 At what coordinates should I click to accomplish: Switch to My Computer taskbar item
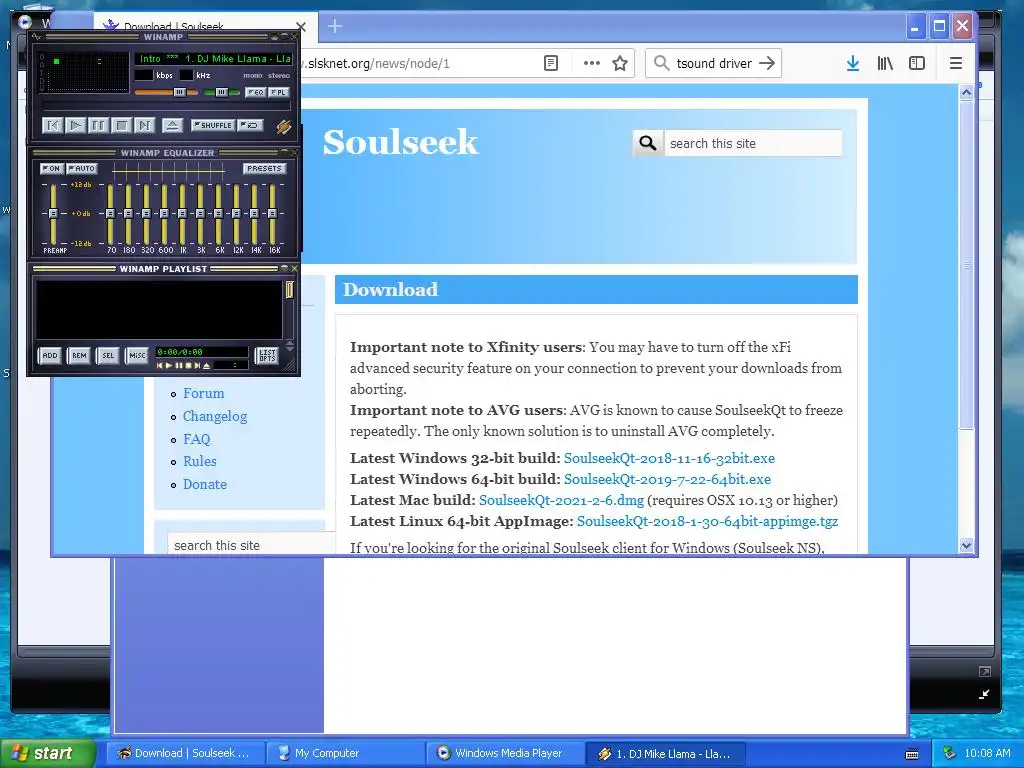coord(346,753)
